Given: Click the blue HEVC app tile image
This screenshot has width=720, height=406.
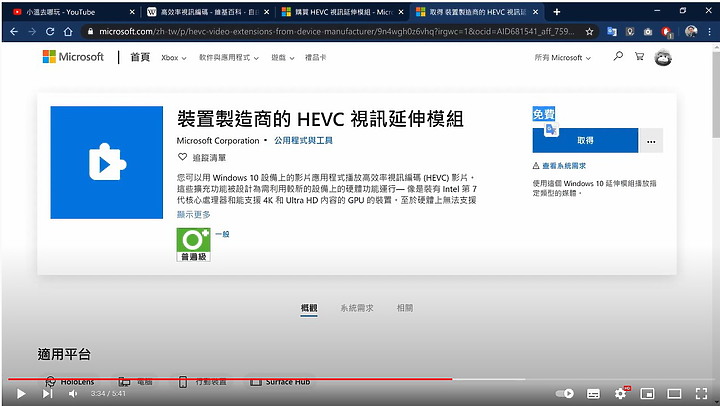Looking at the screenshot, I should [107, 163].
